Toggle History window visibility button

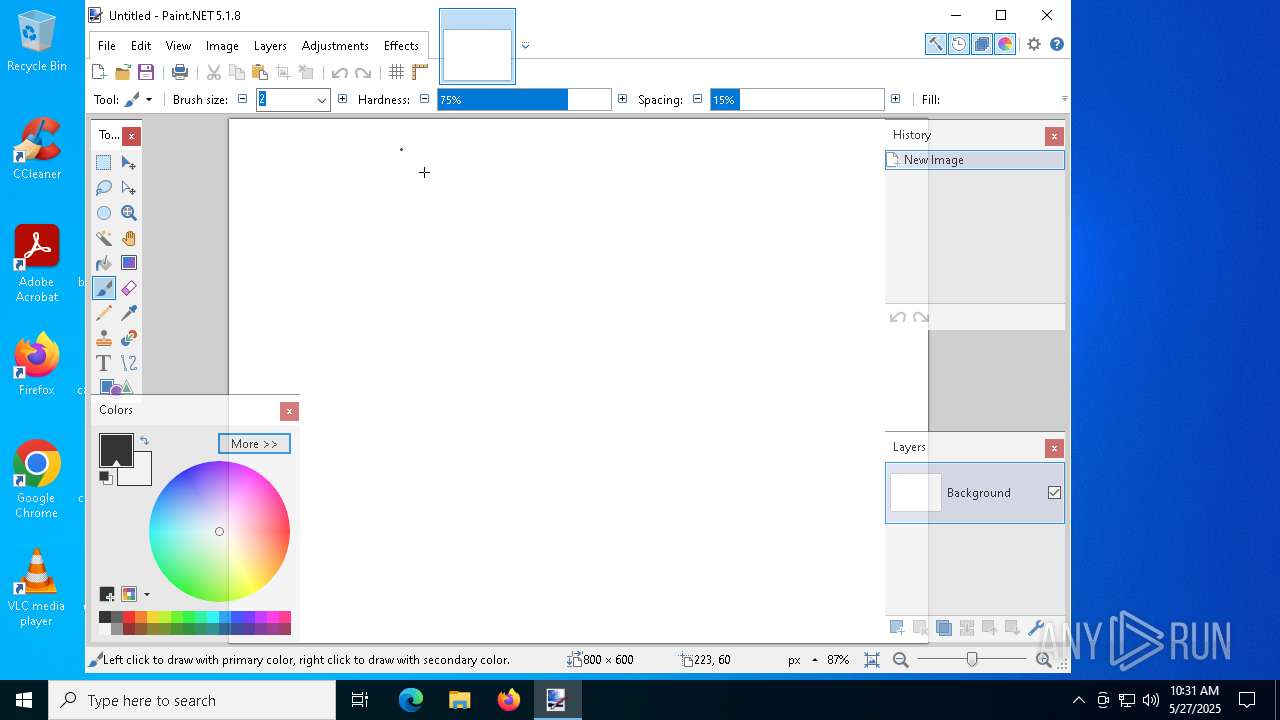click(959, 44)
